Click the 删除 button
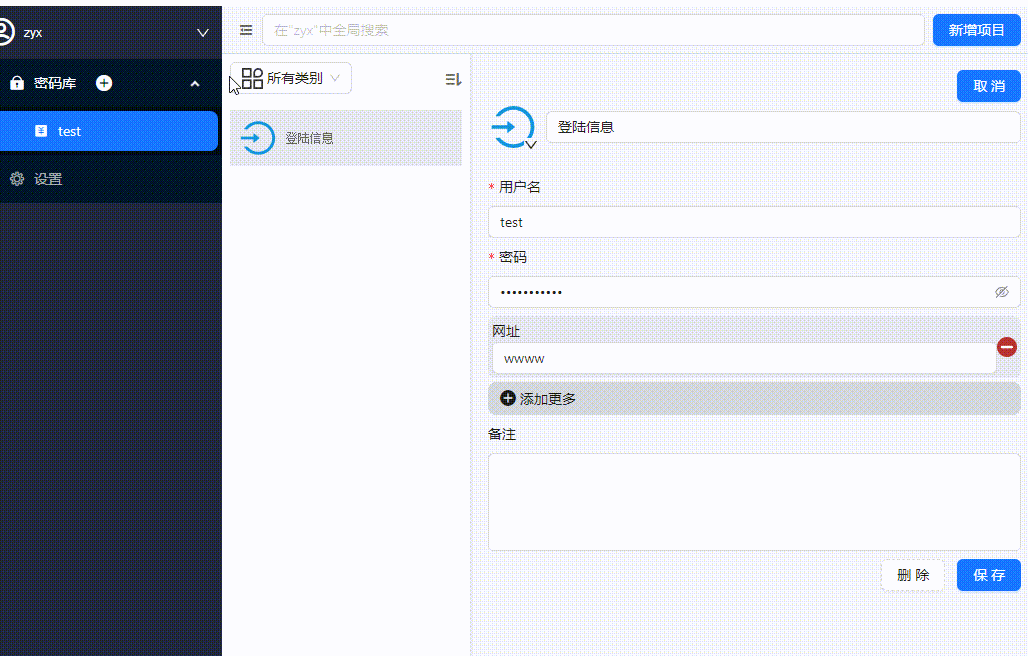The width and height of the screenshot is (1028, 656). 912,575
